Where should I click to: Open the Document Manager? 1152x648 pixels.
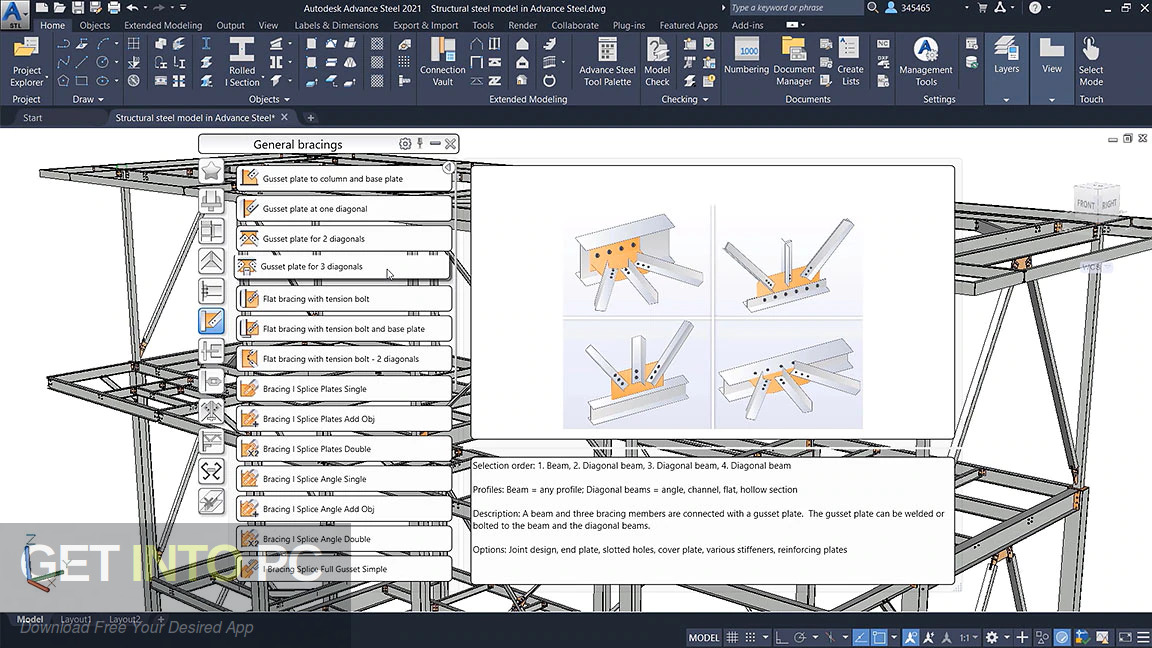click(x=793, y=62)
